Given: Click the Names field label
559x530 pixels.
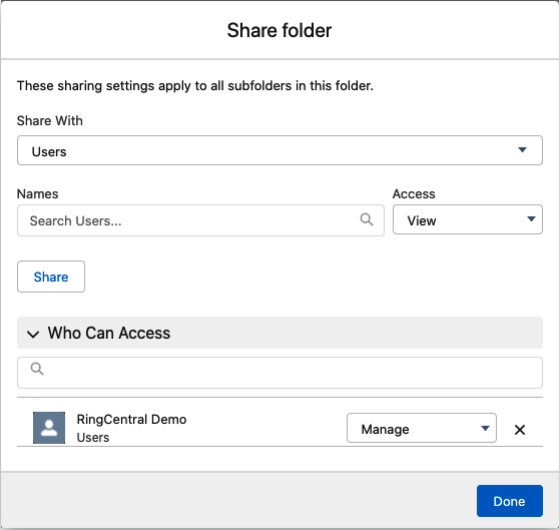Looking at the screenshot, I should click(x=37, y=194).
